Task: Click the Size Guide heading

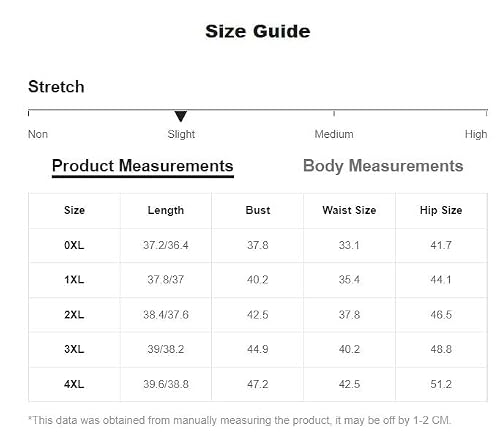Action: pos(258,32)
